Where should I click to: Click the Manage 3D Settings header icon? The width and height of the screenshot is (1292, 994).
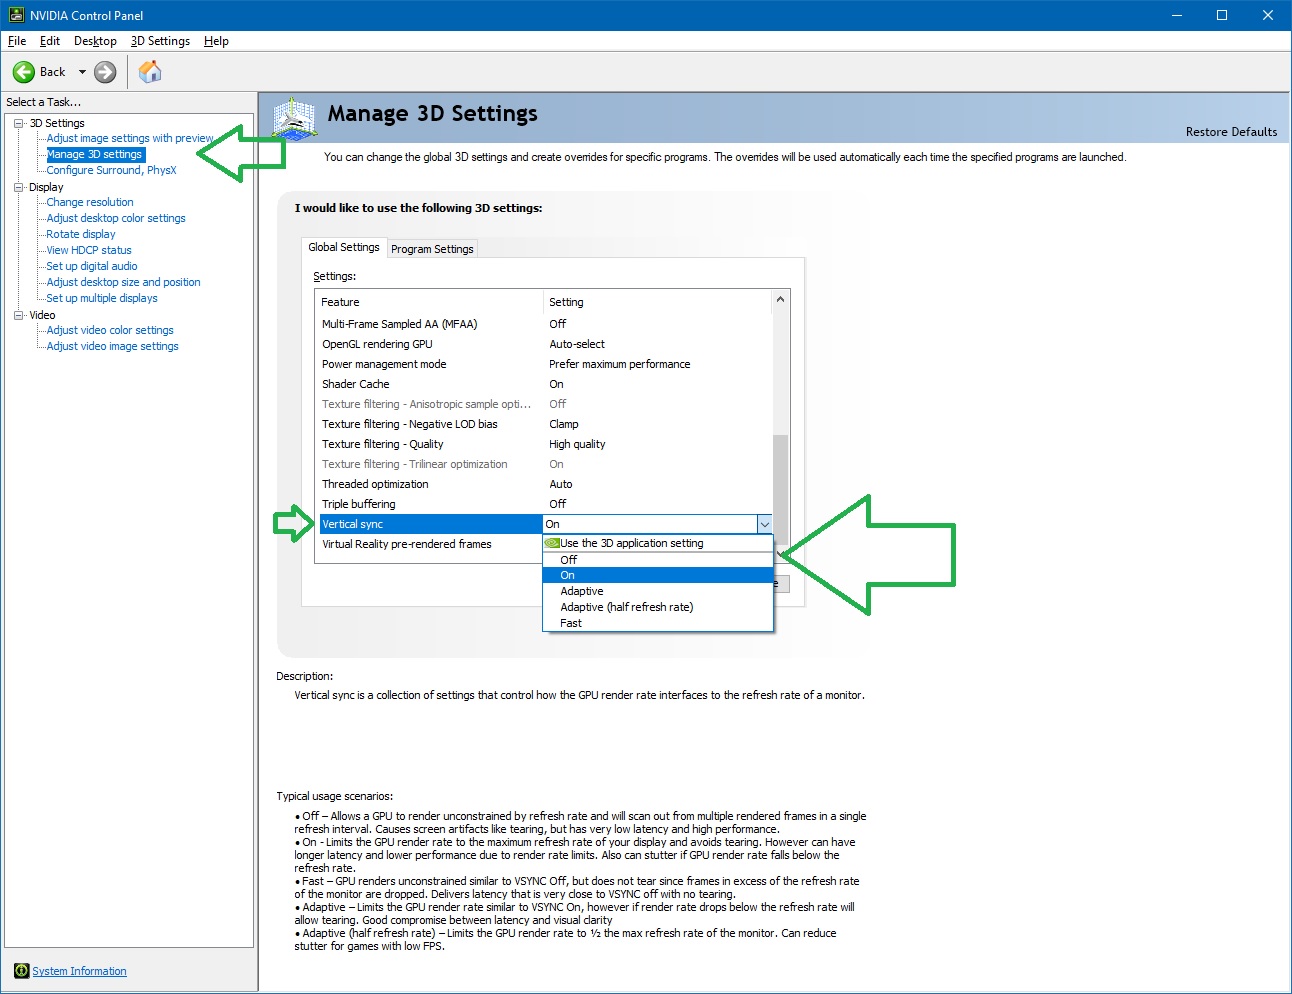[294, 119]
